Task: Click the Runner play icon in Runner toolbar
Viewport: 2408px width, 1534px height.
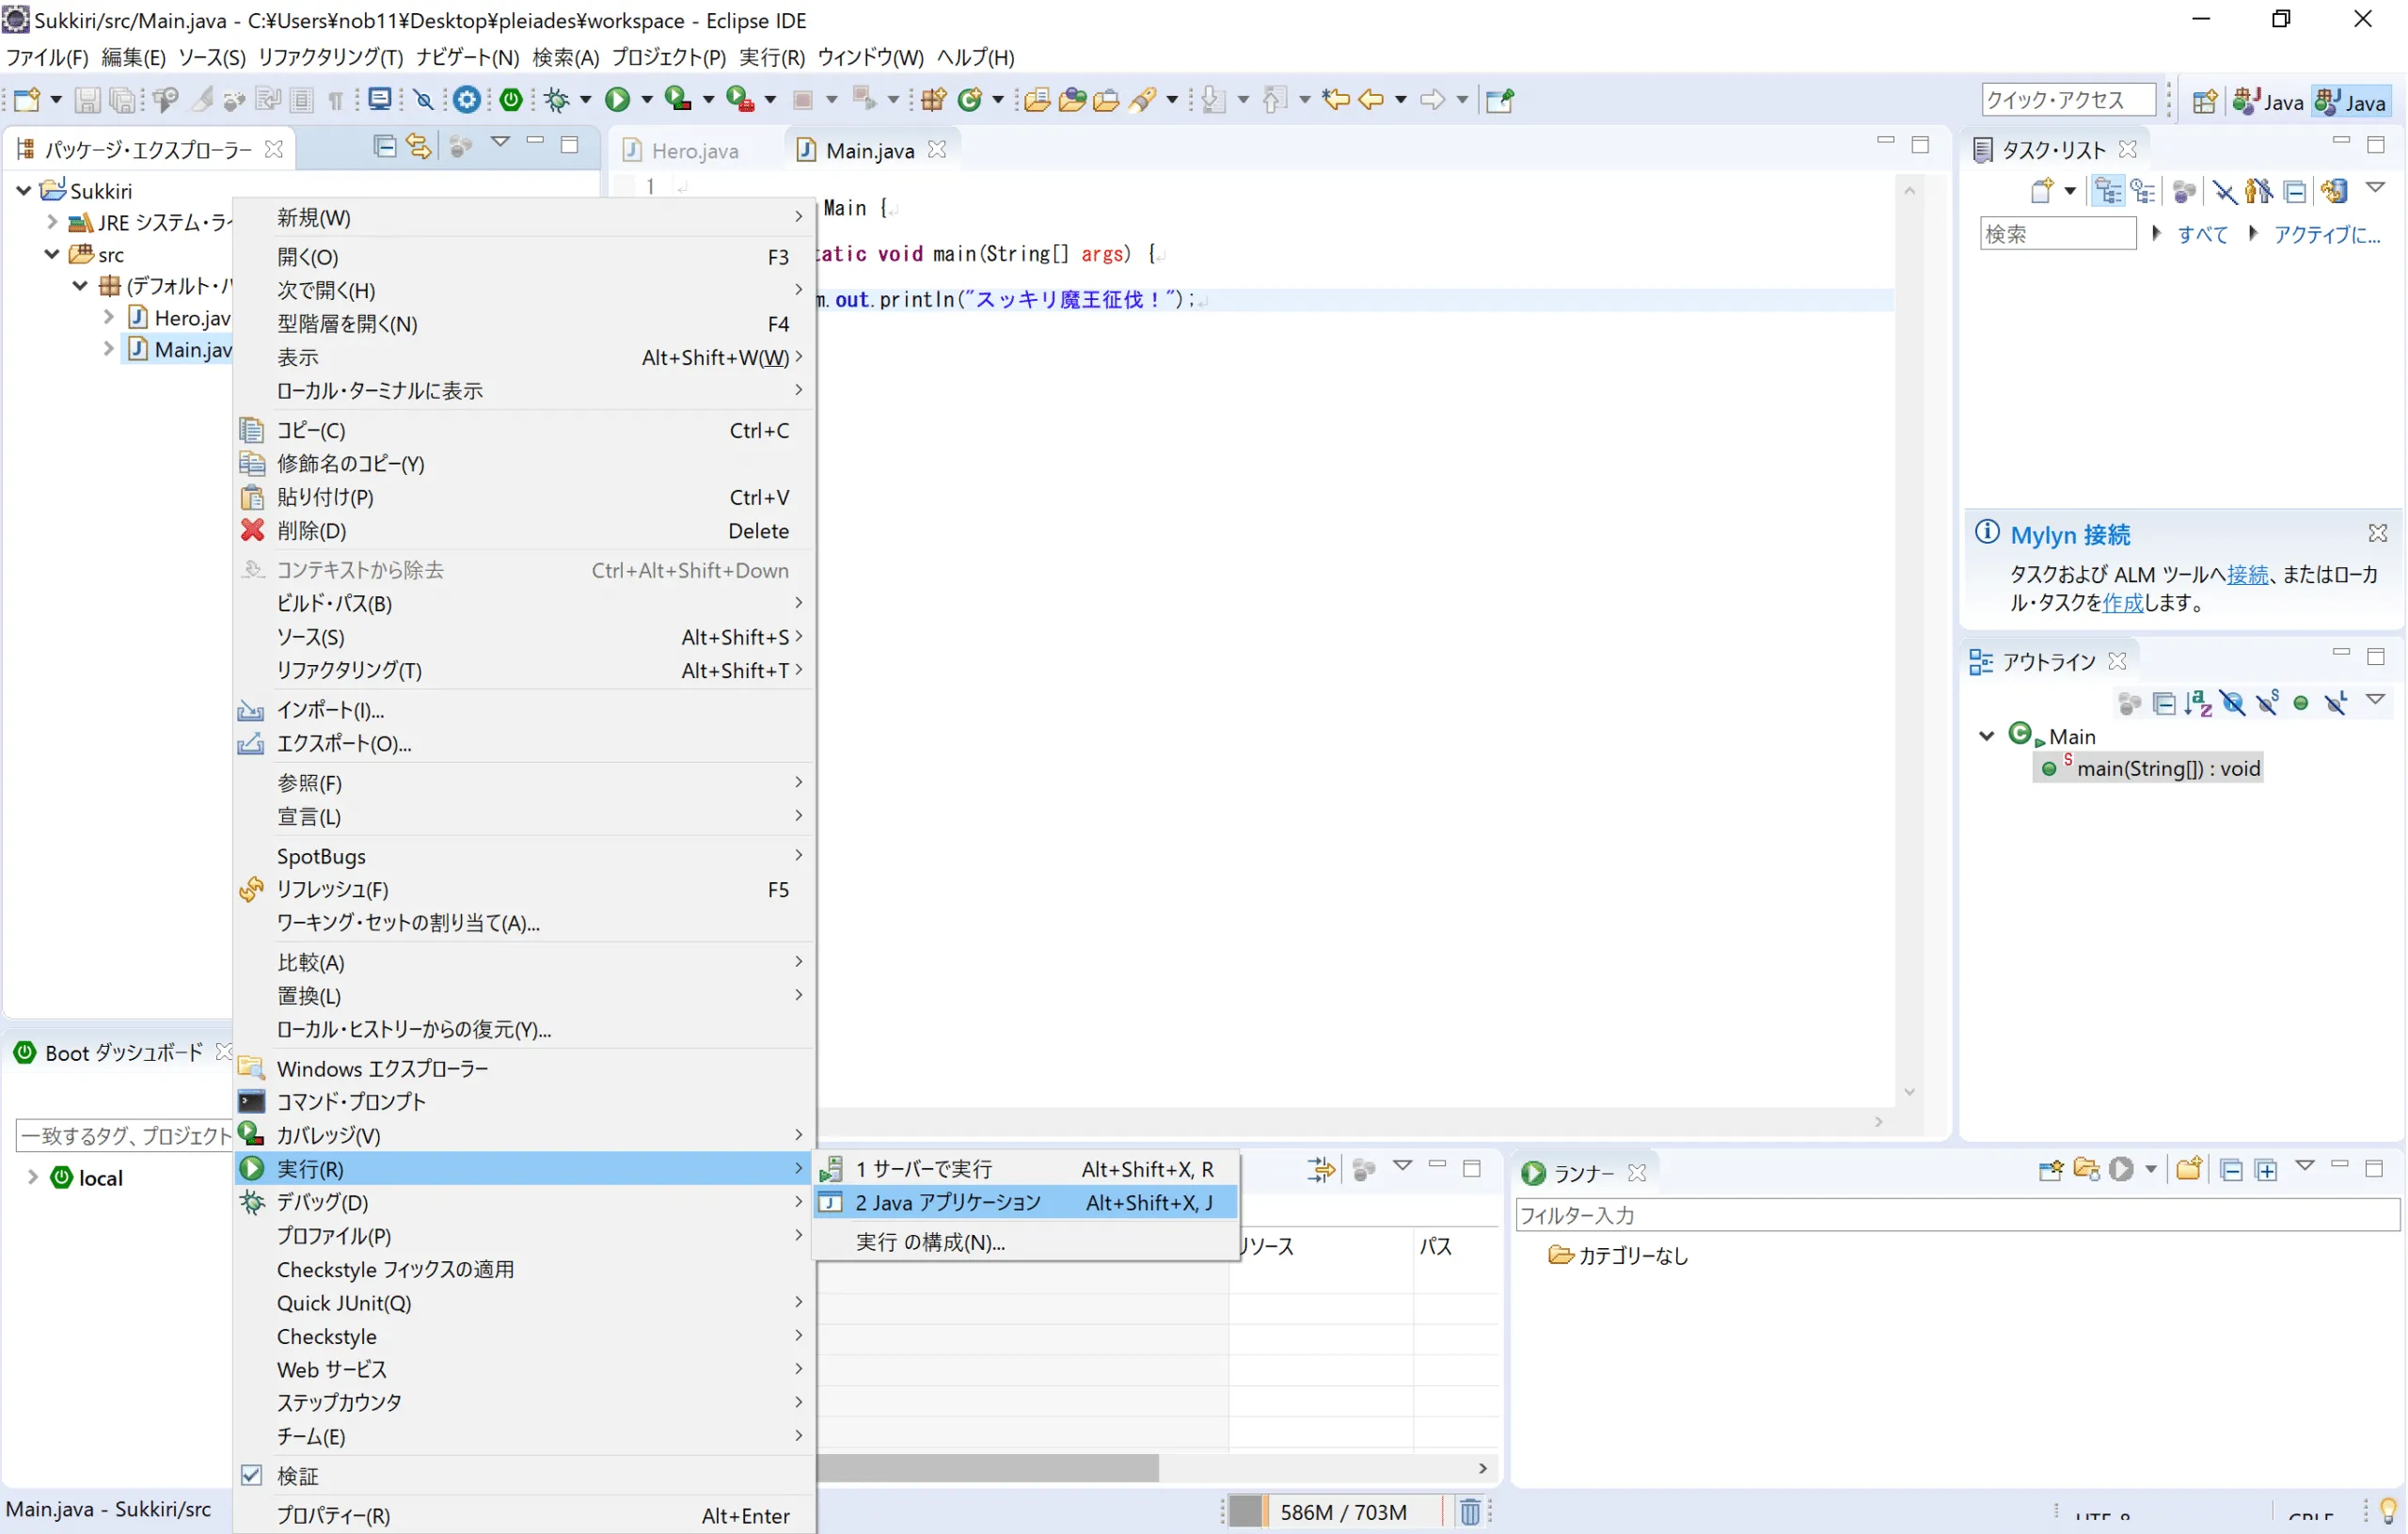Action: (2121, 1170)
